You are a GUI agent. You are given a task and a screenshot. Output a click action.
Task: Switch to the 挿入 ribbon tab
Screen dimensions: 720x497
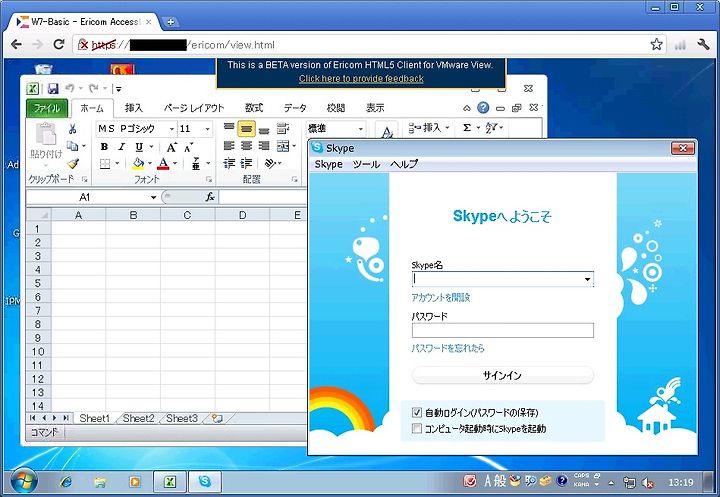point(134,108)
